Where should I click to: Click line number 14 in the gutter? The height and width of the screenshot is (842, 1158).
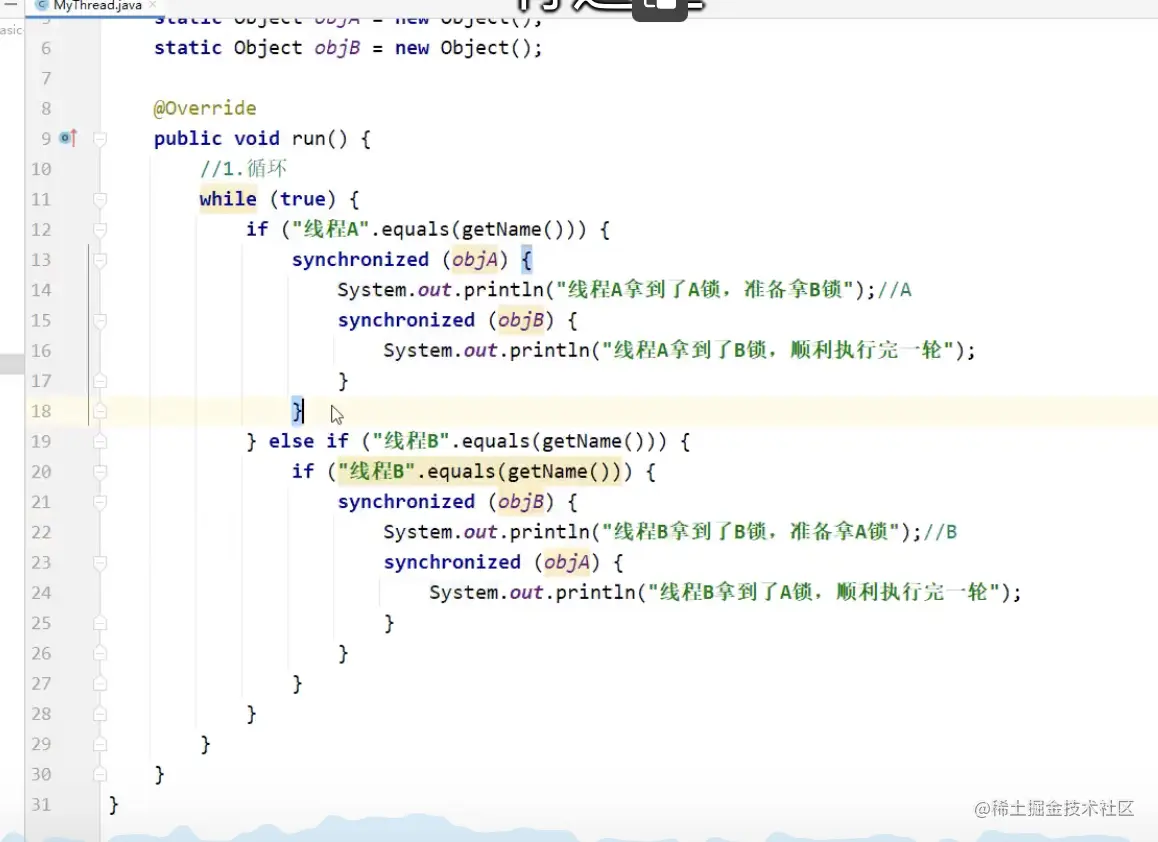41,290
